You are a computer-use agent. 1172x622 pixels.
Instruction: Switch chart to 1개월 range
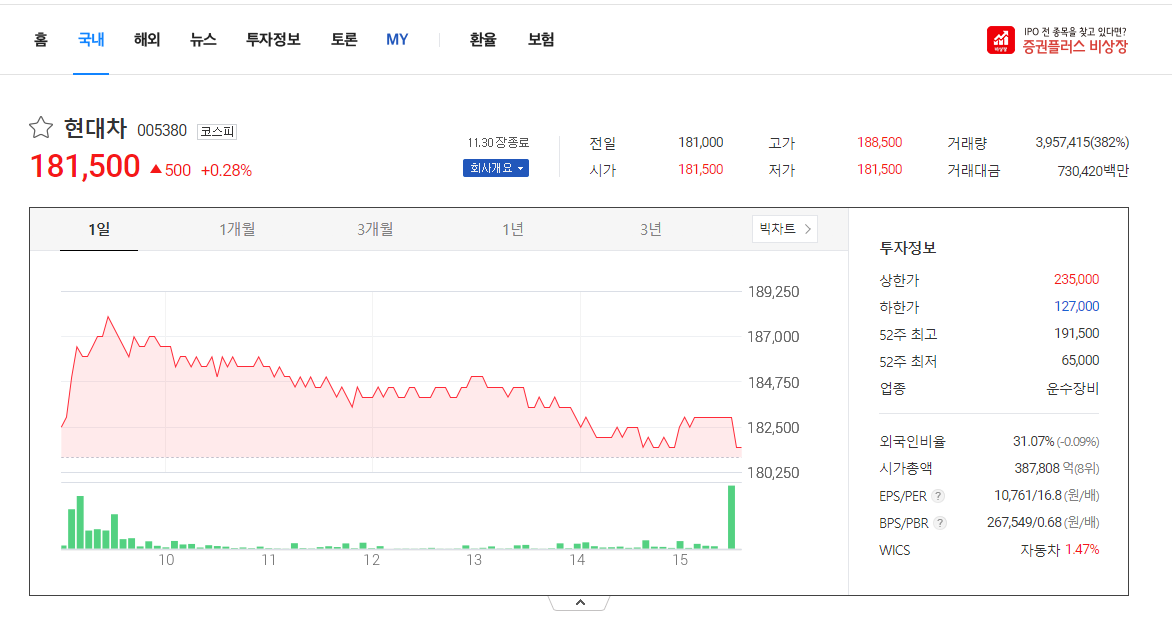click(237, 230)
